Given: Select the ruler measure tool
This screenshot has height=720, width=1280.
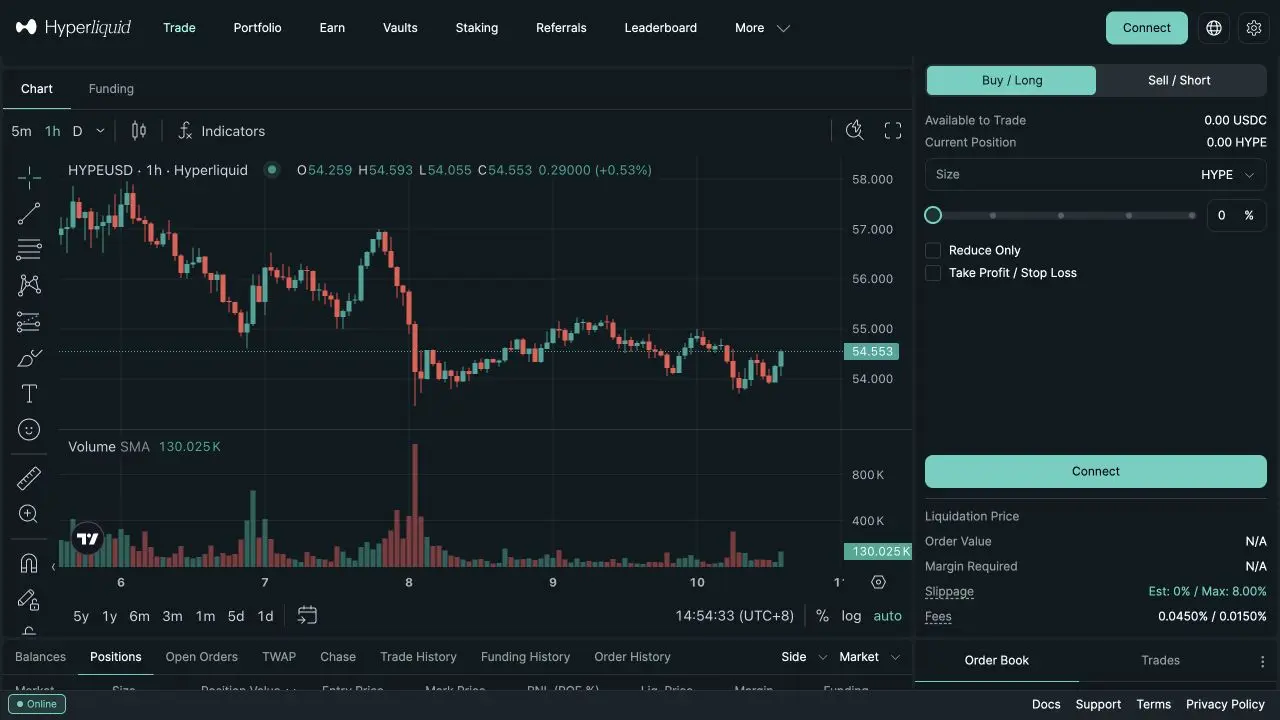Looking at the screenshot, I should coord(29,479).
